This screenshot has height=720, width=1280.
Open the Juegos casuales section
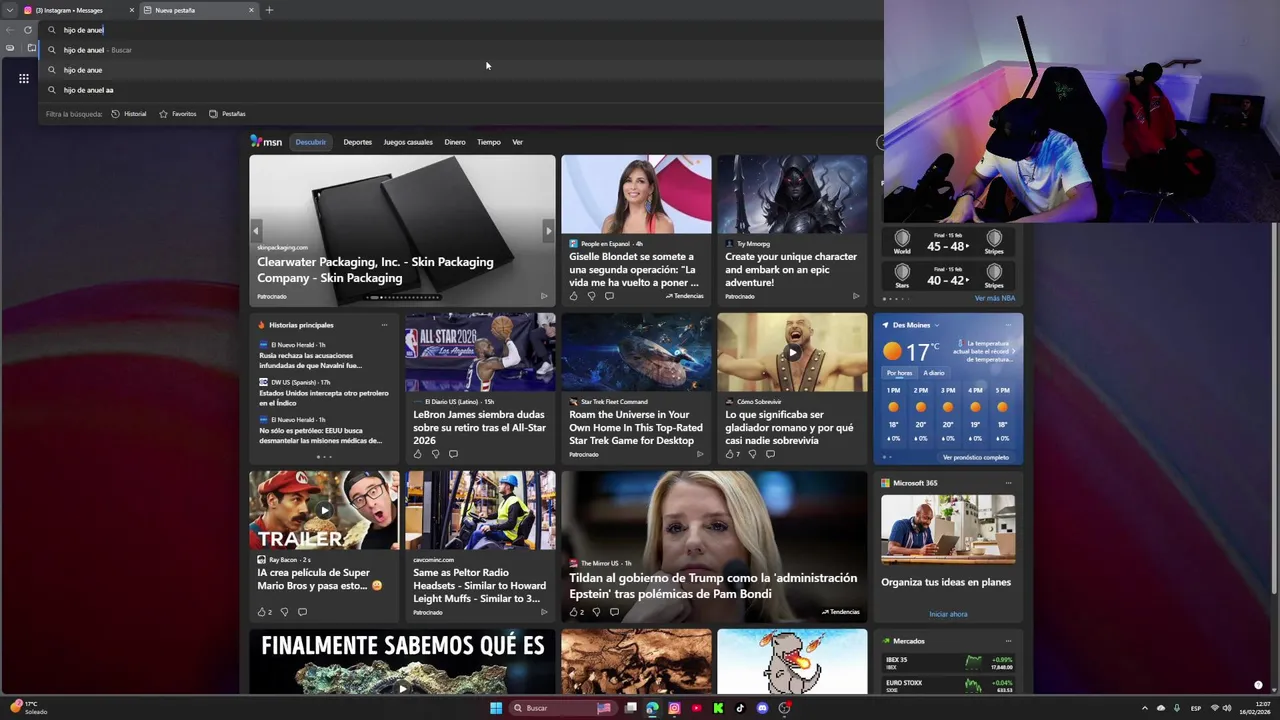point(408,142)
